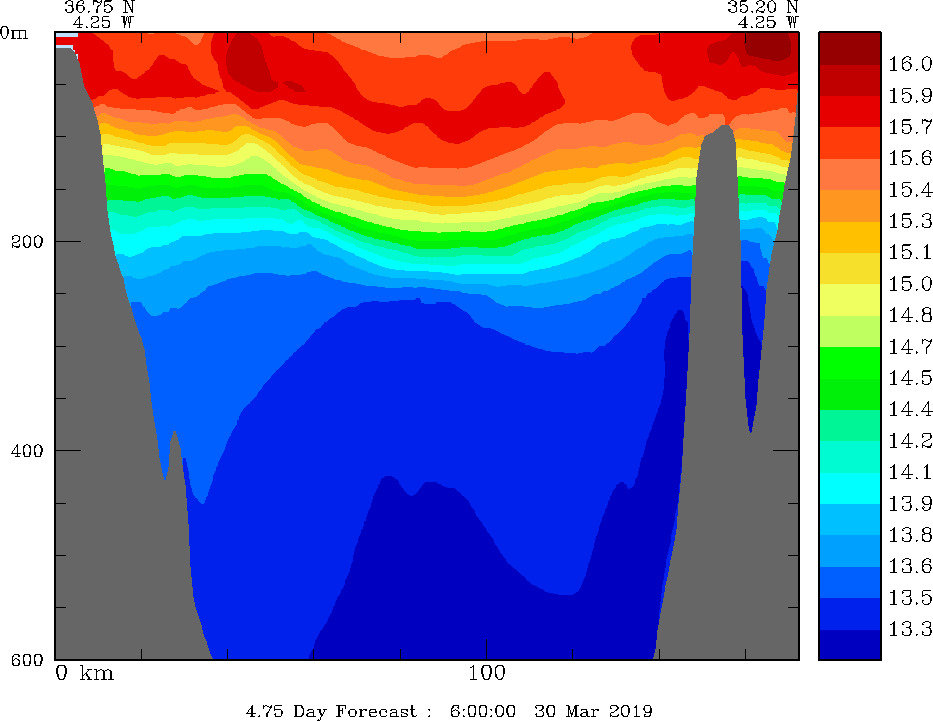Click the '600' depth axis label
The width and height of the screenshot is (933, 721).
27,659
